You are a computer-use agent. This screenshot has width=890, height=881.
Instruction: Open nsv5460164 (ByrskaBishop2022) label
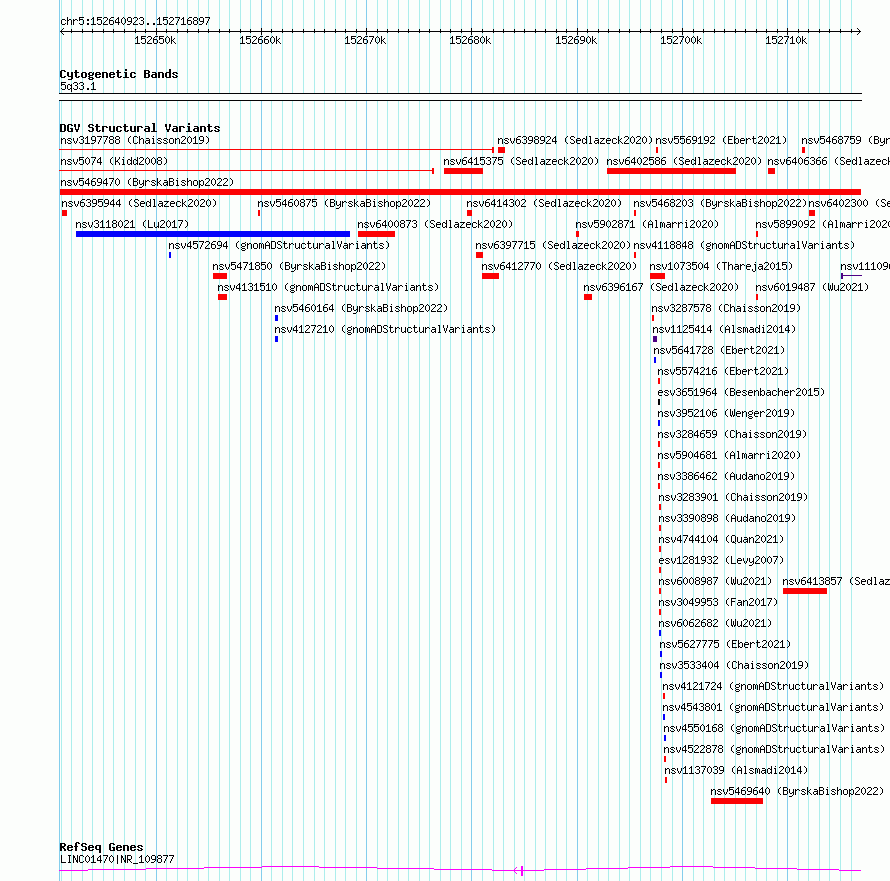point(361,308)
